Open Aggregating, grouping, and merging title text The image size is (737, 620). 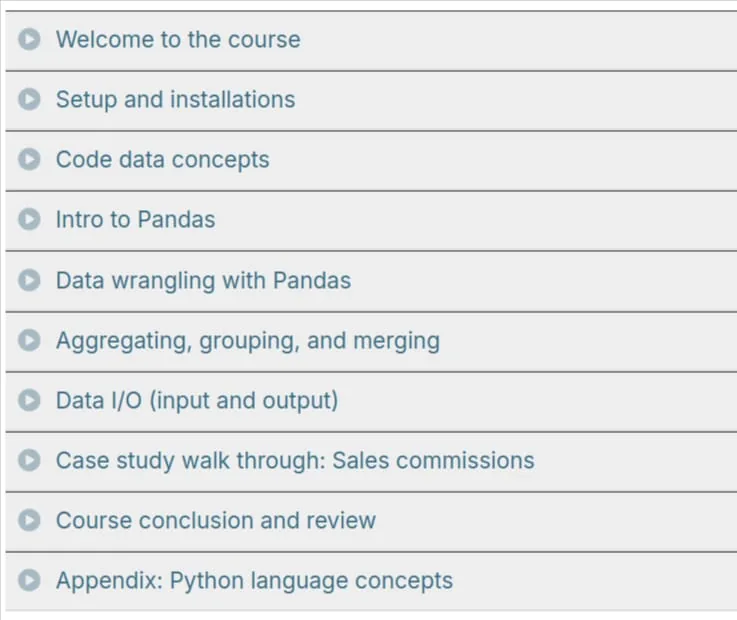(248, 341)
